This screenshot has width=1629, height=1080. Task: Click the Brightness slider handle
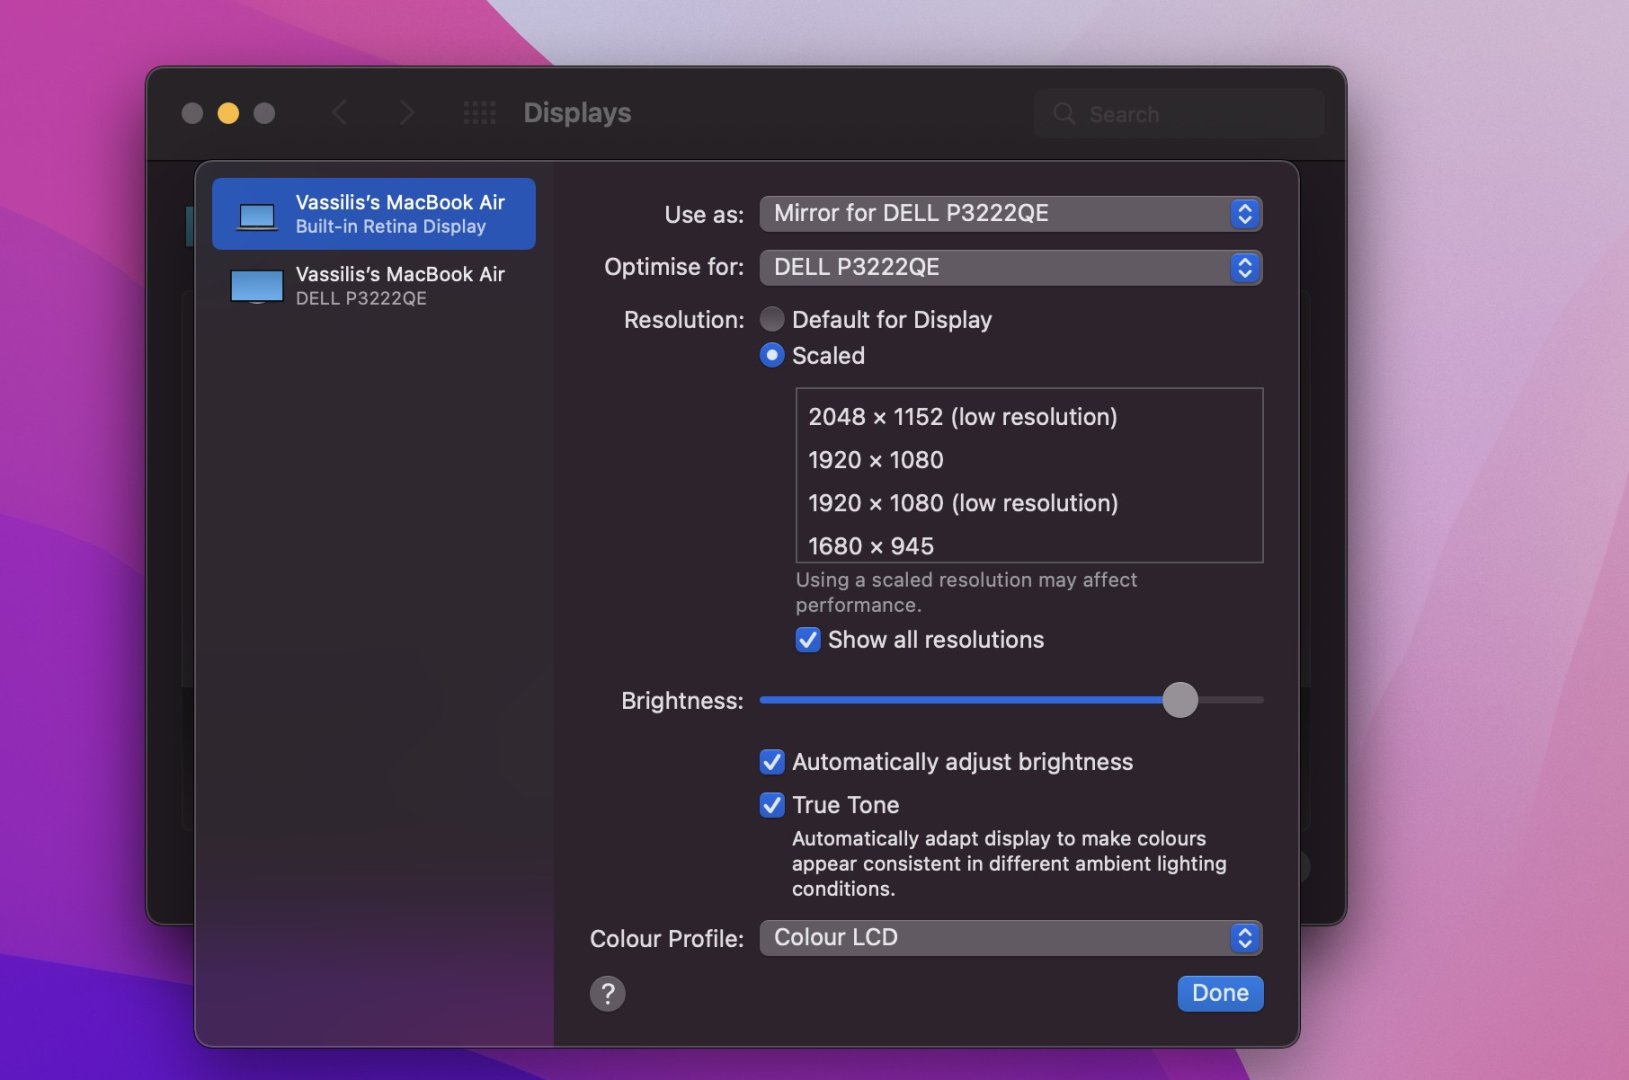pos(1180,700)
